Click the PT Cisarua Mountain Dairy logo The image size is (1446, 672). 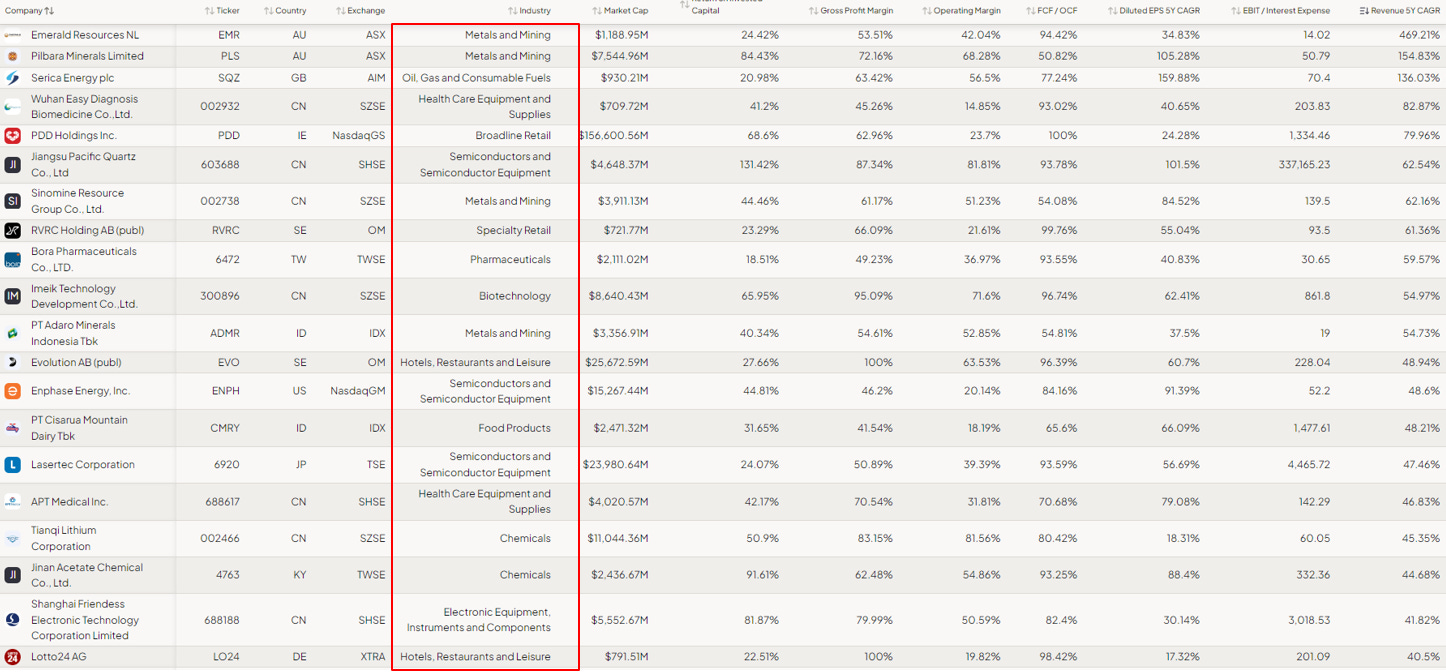[13, 428]
